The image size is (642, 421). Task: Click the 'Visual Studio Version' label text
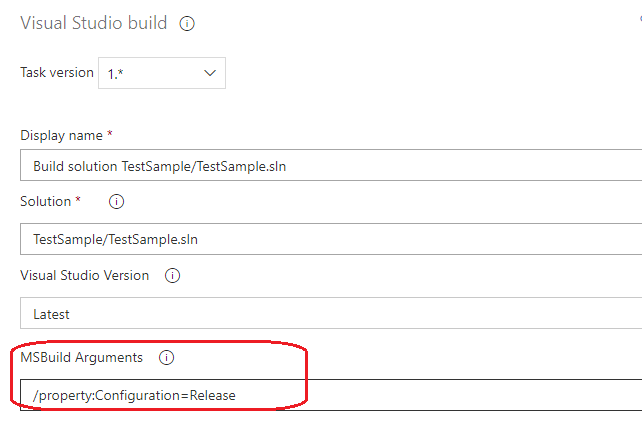tap(85, 276)
